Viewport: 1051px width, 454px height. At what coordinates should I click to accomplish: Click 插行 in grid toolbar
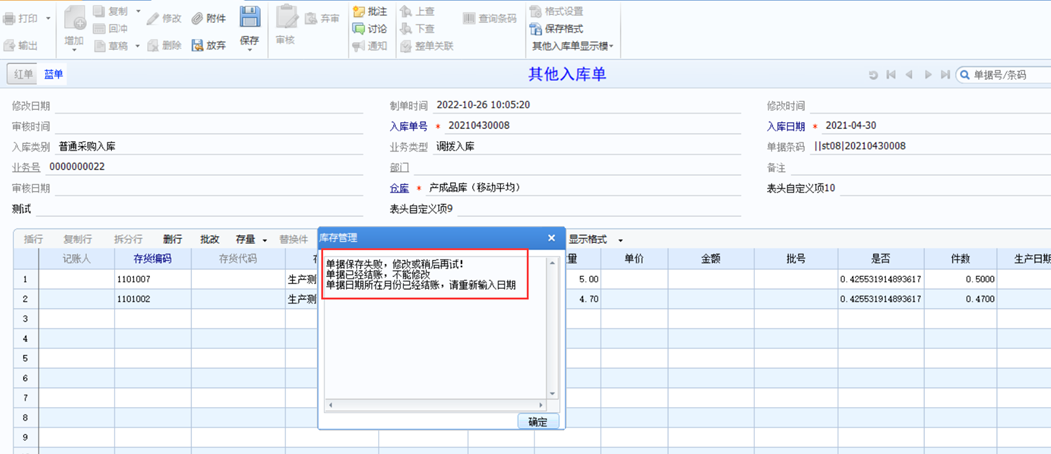click(x=34, y=239)
